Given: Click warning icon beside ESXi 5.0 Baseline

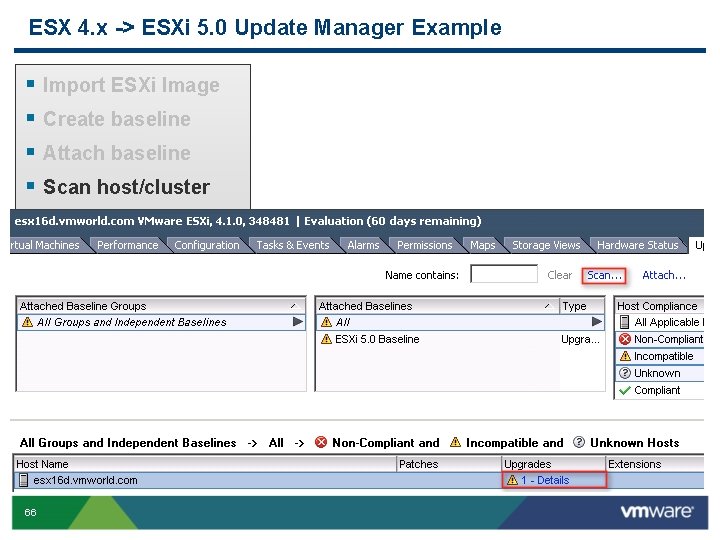Looking at the screenshot, I should click(x=326, y=339).
